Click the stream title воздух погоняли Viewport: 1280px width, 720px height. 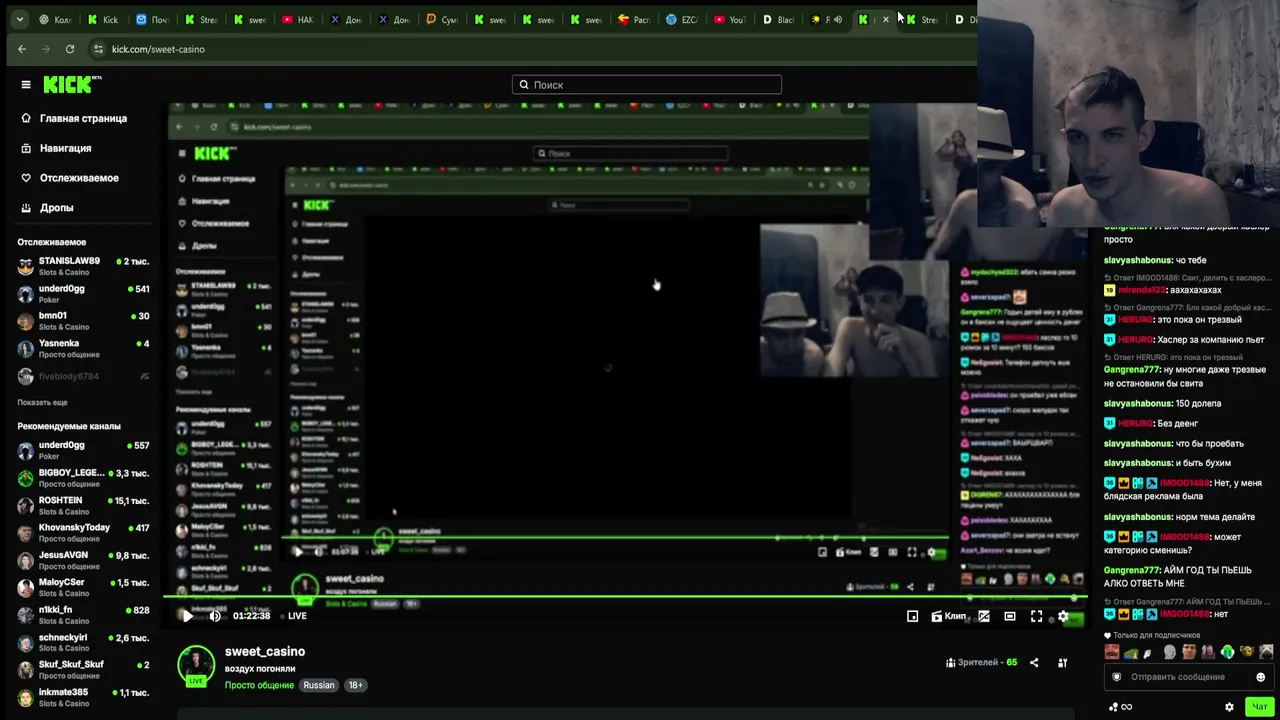[260, 669]
